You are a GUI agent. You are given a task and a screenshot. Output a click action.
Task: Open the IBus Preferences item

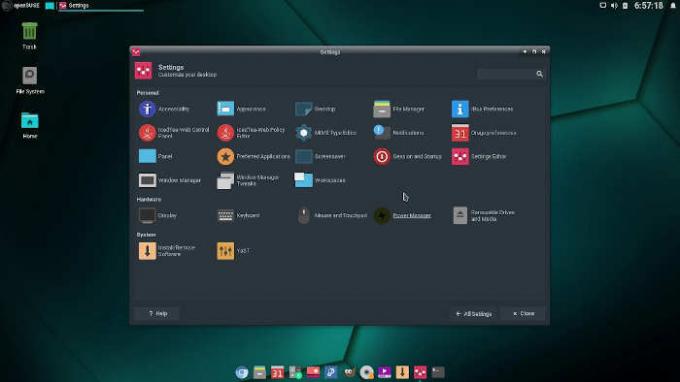(x=482, y=109)
